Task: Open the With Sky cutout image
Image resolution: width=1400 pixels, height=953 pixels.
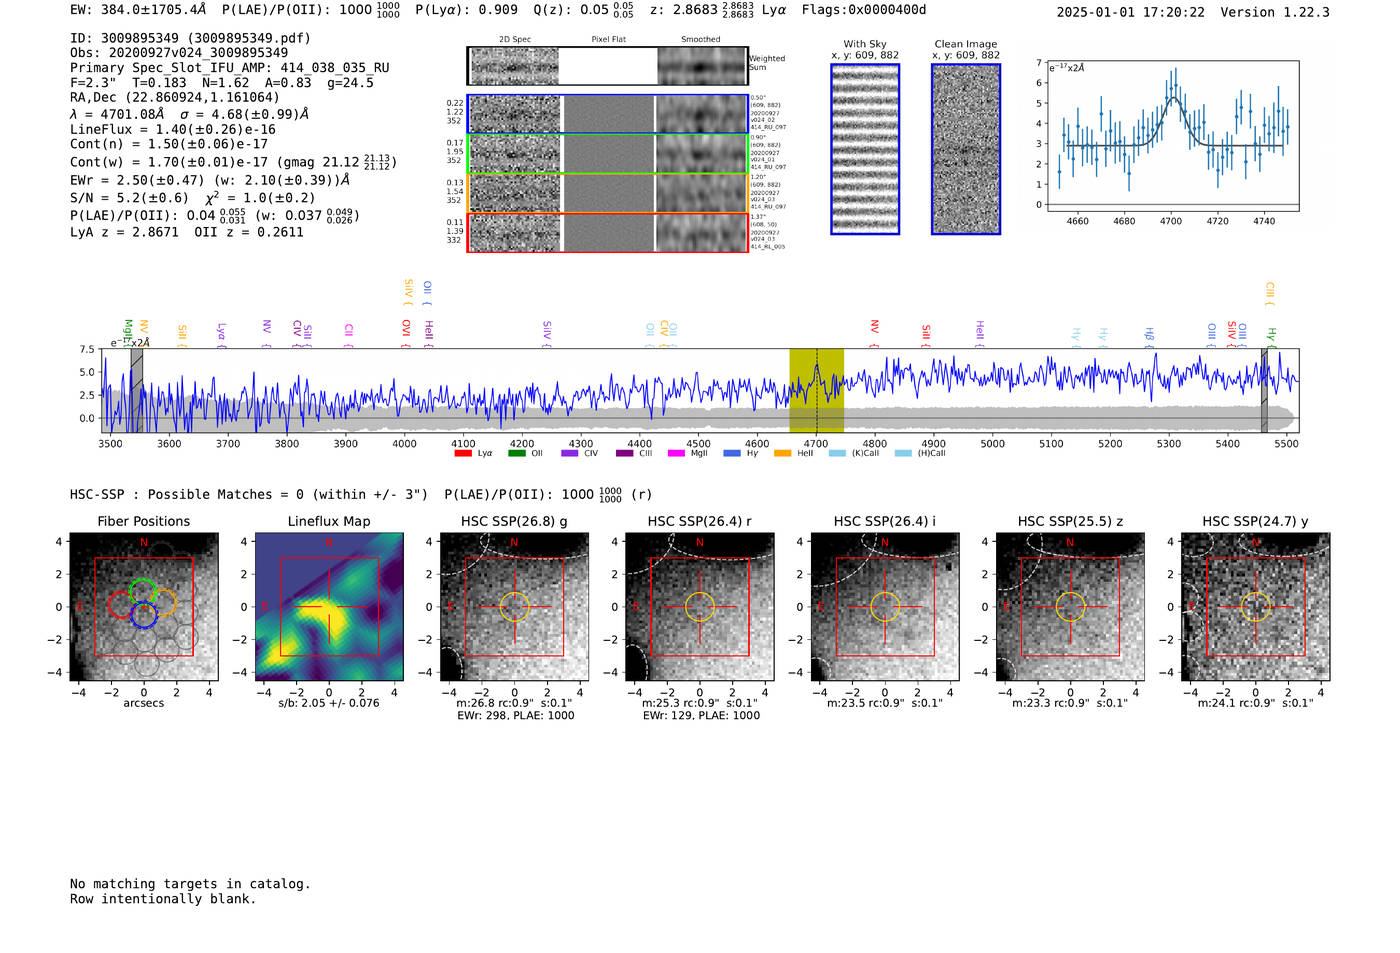Action: tap(865, 149)
